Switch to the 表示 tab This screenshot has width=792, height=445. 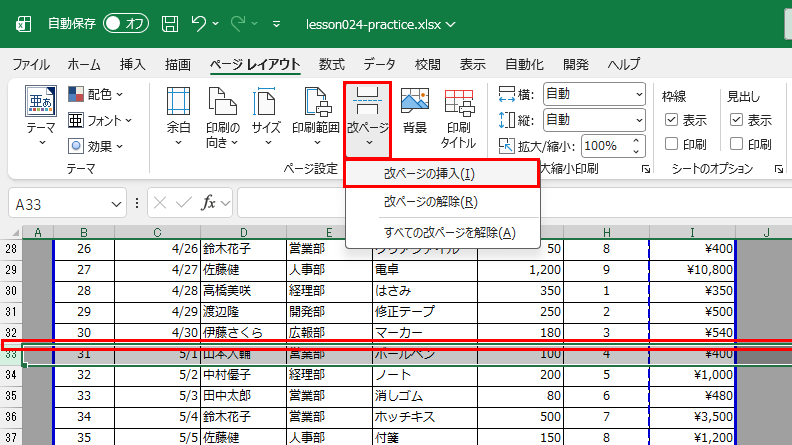472,65
